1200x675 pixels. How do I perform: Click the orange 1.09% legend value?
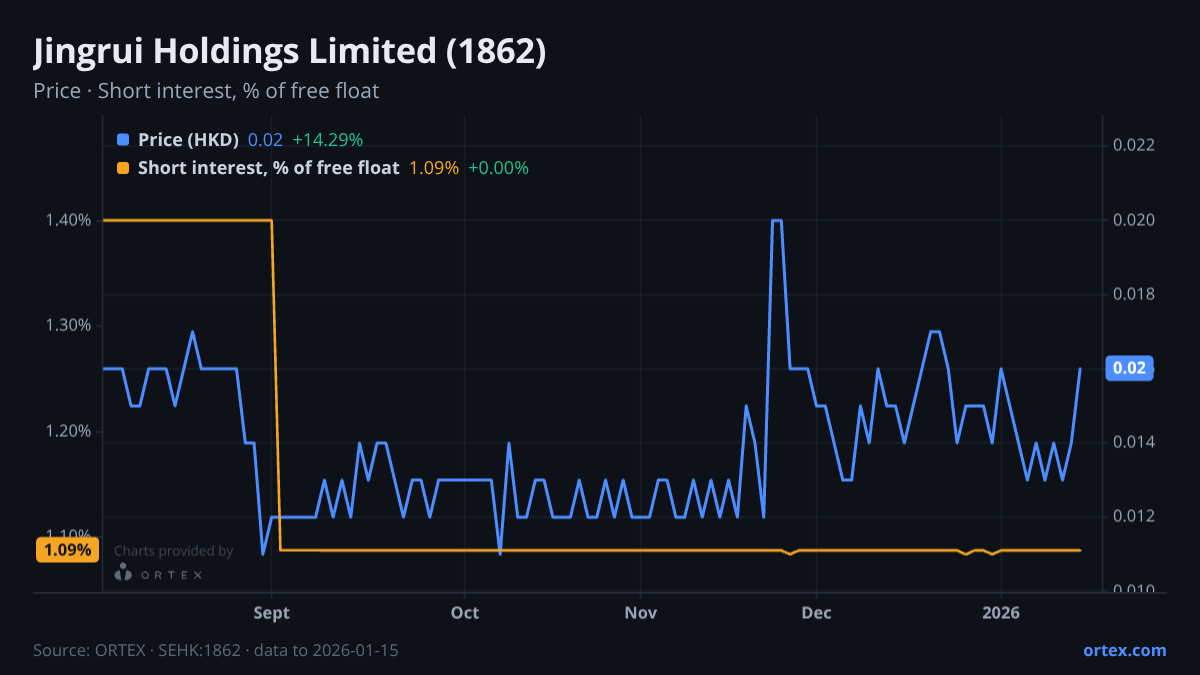pos(434,168)
